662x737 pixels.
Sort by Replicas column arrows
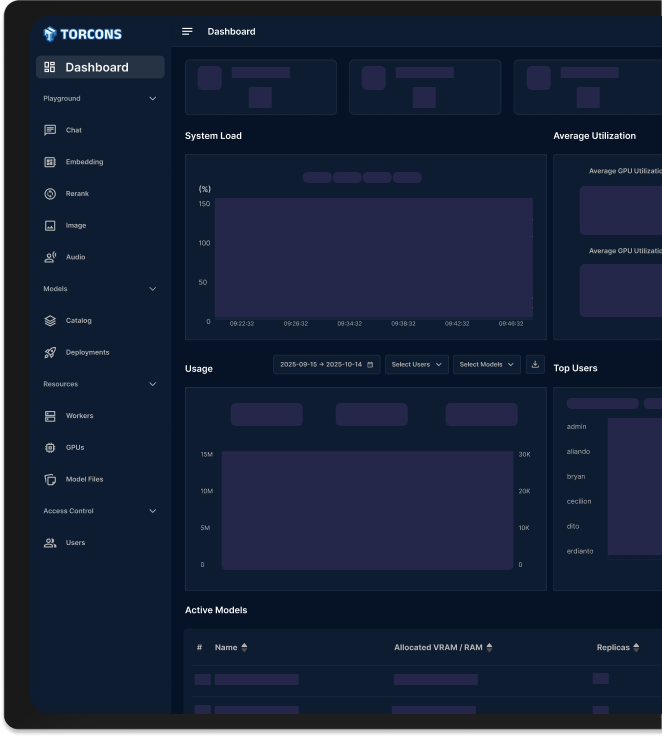pyautogui.click(x=636, y=647)
